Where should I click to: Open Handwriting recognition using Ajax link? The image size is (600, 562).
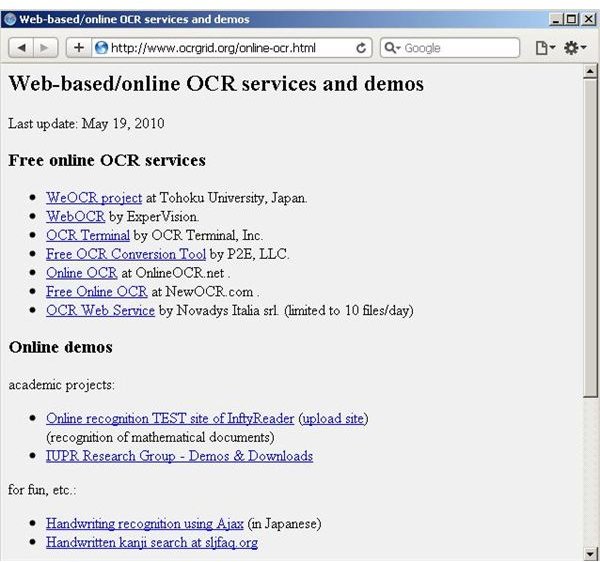coord(145,523)
